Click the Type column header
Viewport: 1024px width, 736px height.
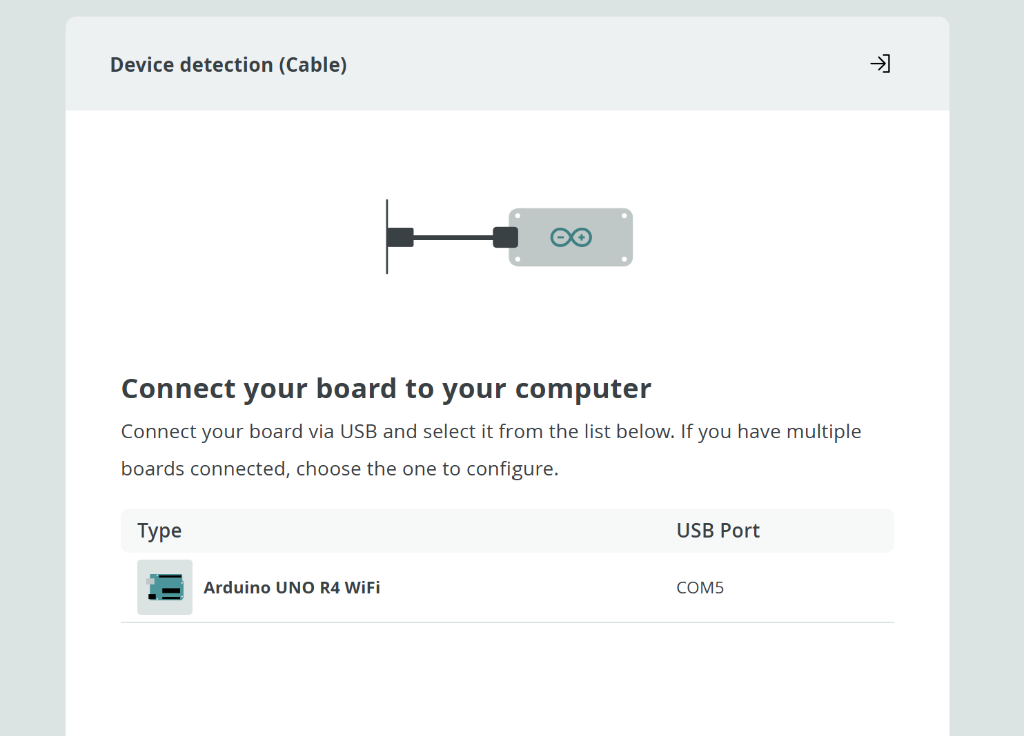(x=159, y=530)
